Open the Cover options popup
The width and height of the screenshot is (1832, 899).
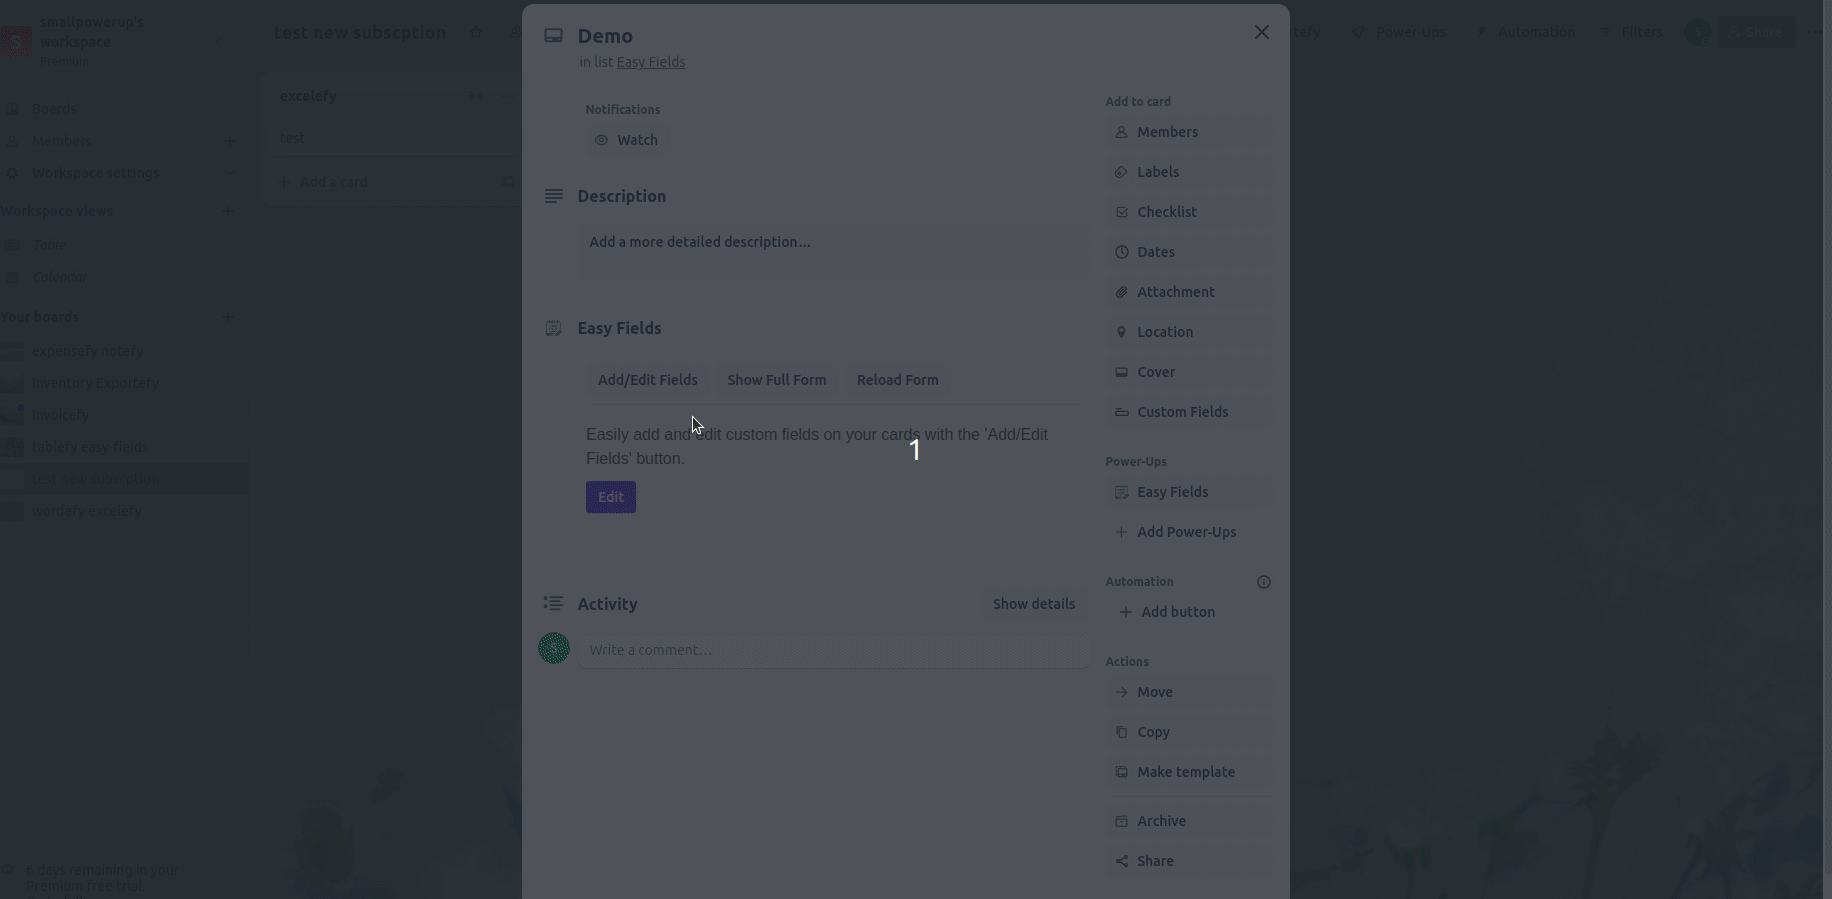pyautogui.click(x=1155, y=372)
